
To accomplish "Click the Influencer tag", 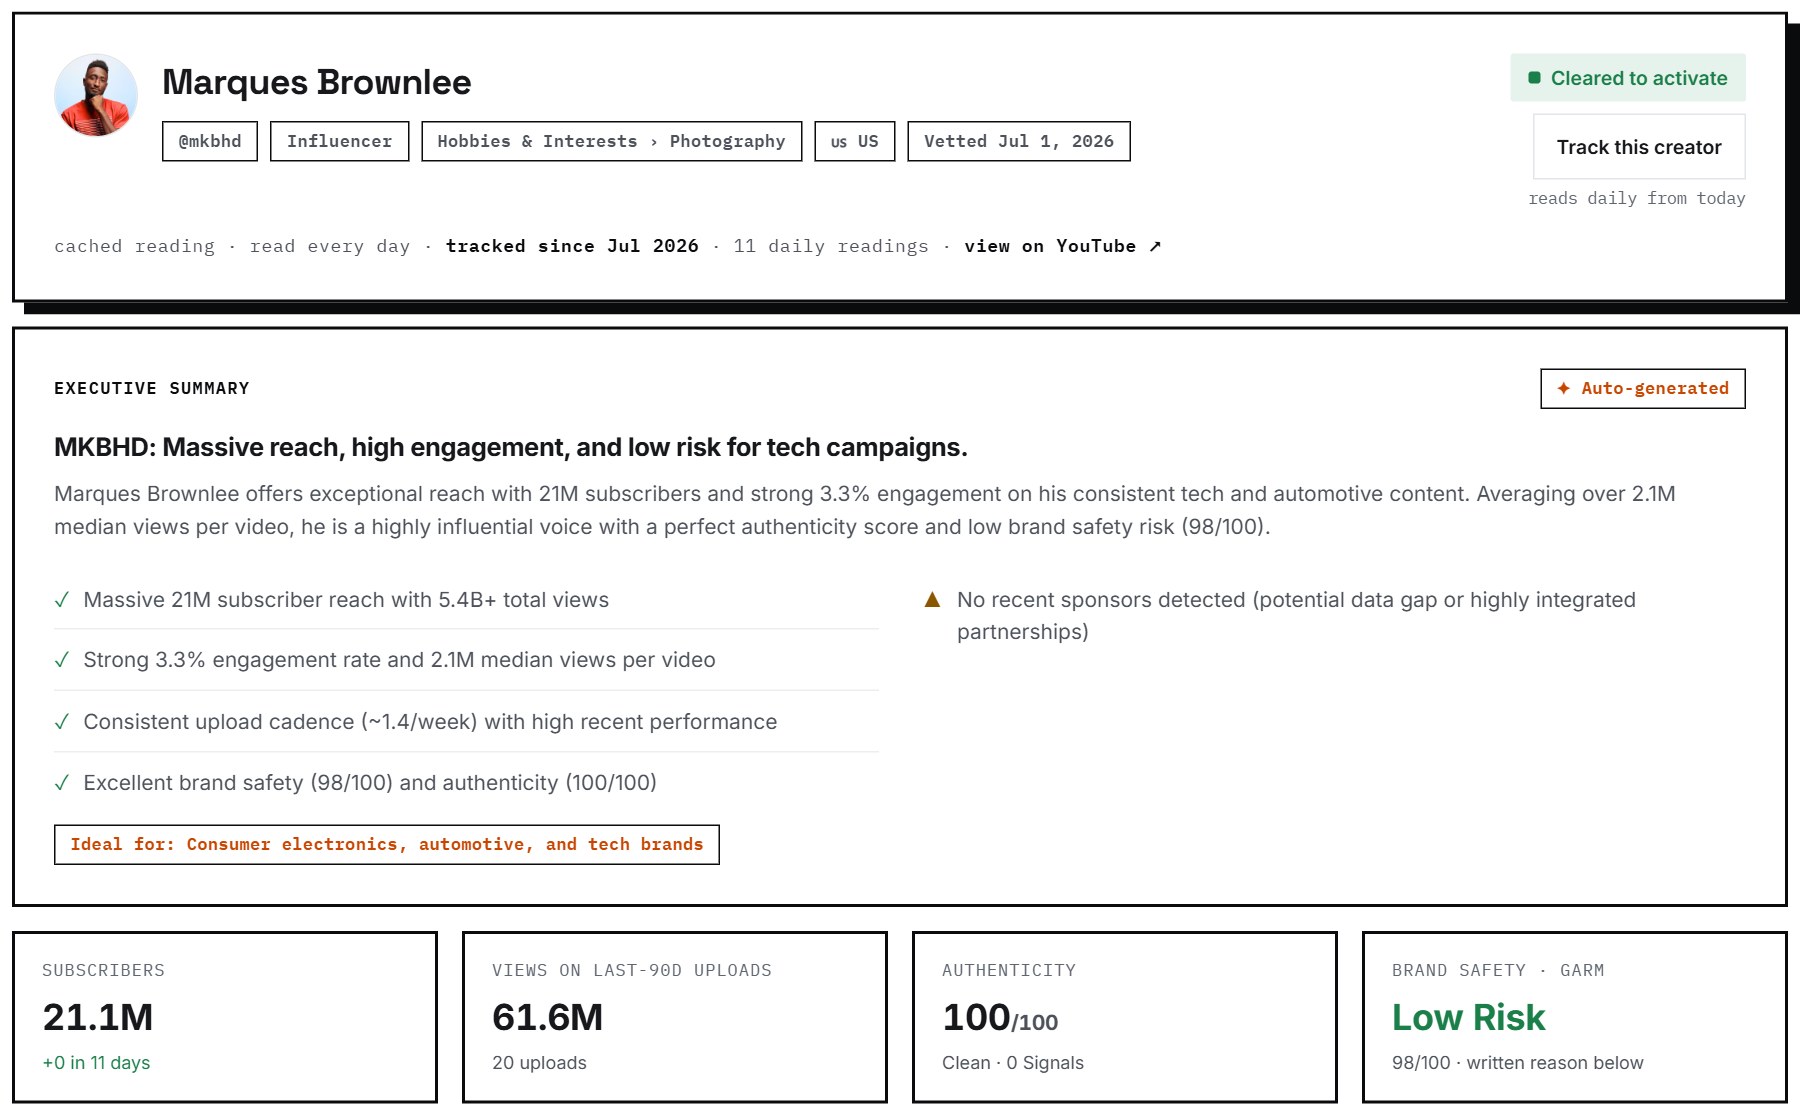I will pos(340,141).
